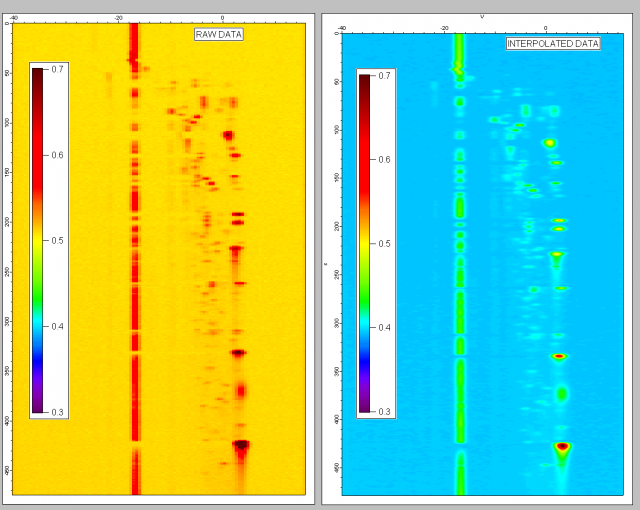Click the RAW DATA label
Image resolution: width=640 pixels, height=510 pixels.
[219, 34]
